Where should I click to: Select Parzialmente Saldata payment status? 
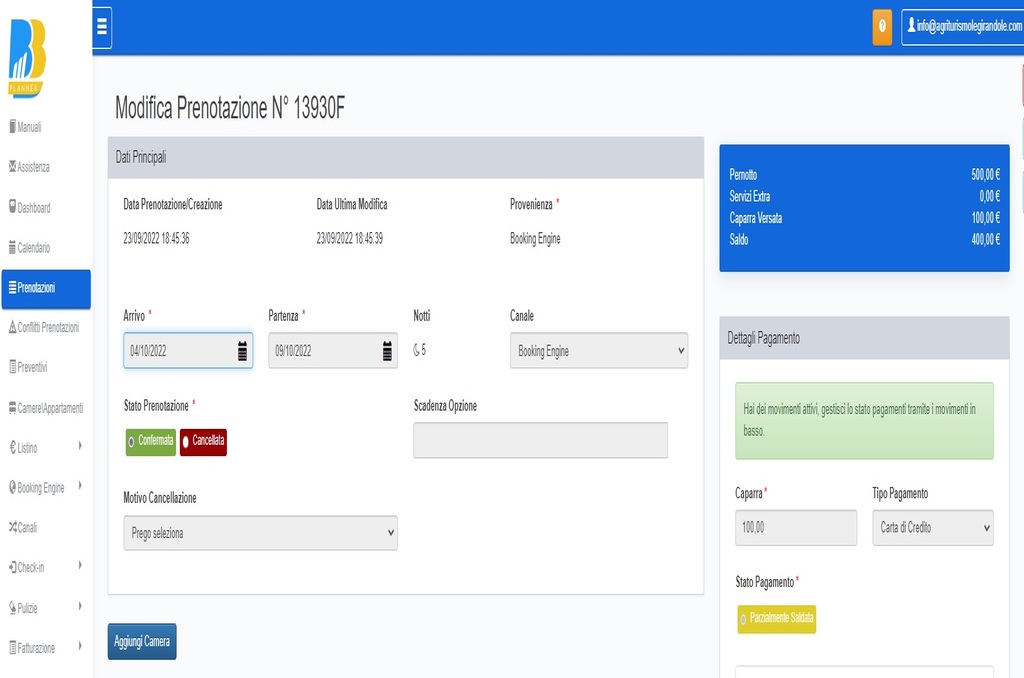777,619
